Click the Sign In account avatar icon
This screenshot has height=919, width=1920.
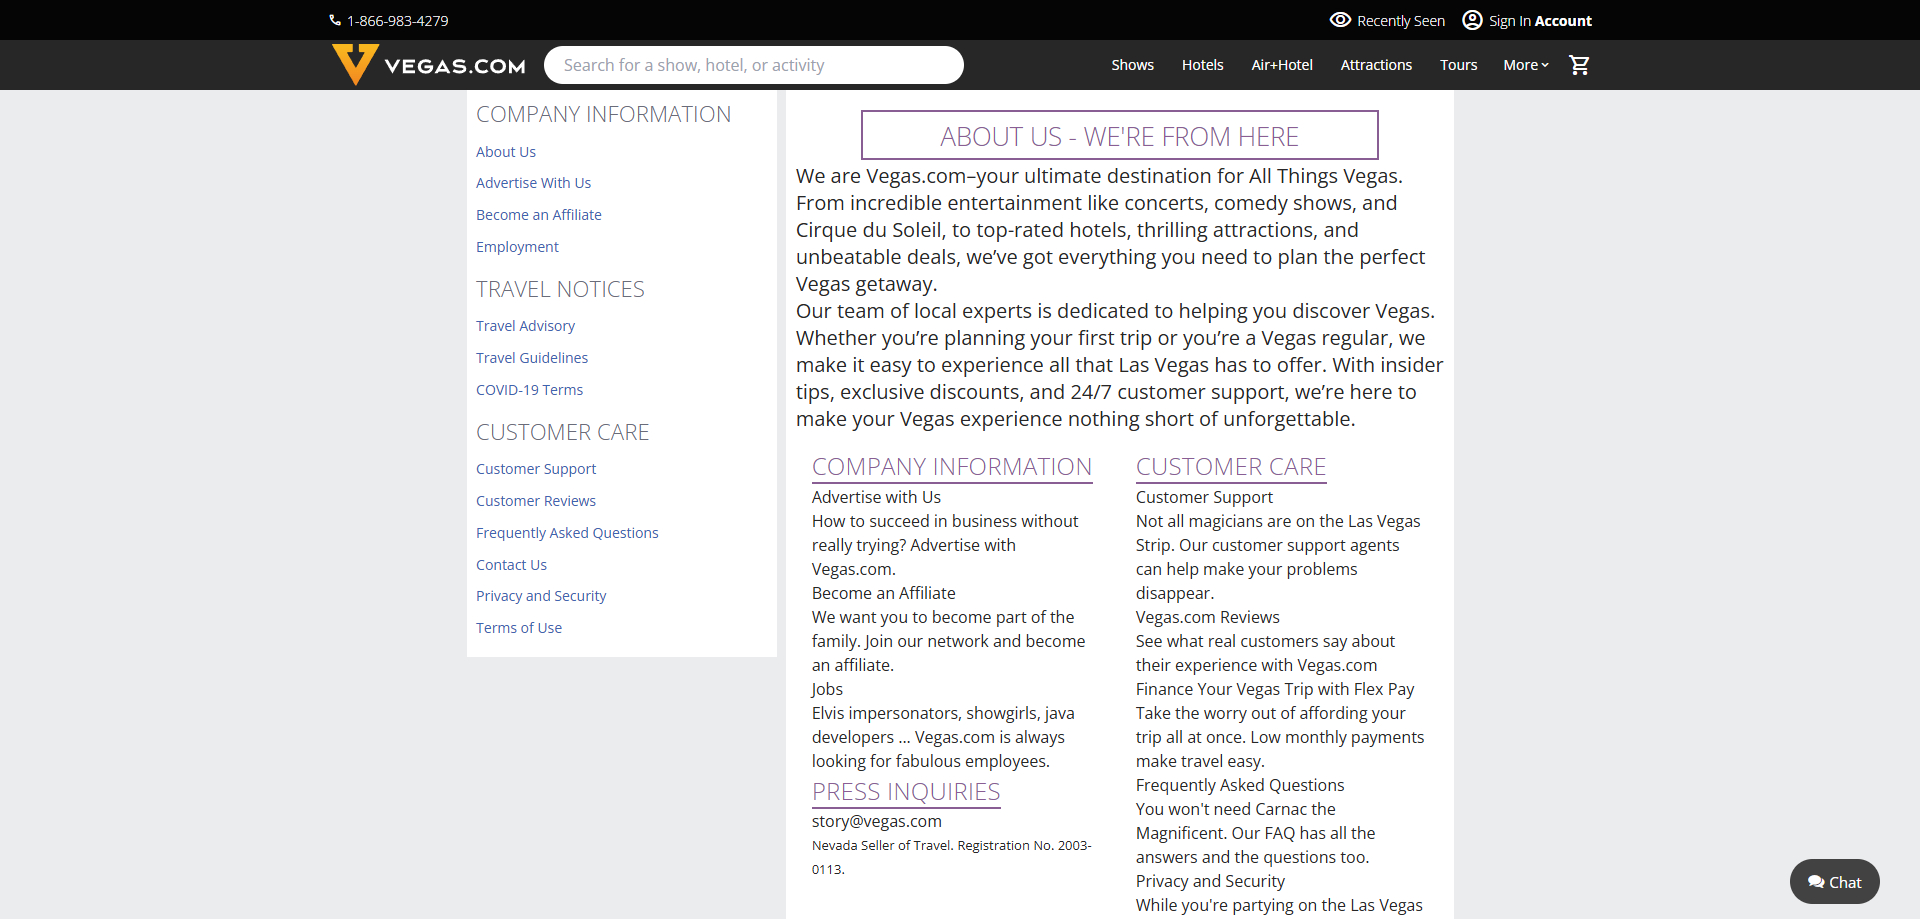pyautogui.click(x=1472, y=20)
